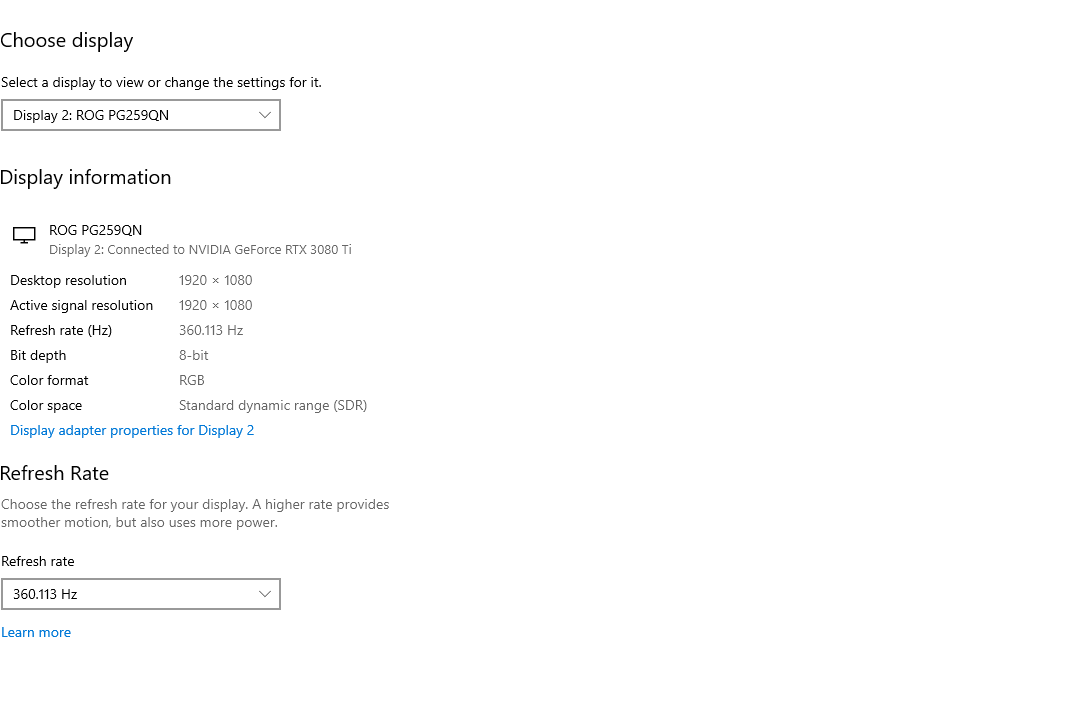Image resolution: width=1078 pixels, height=723 pixels.
Task: Click the chevron arrow on the display selector
Action: [x=265, y=115]
